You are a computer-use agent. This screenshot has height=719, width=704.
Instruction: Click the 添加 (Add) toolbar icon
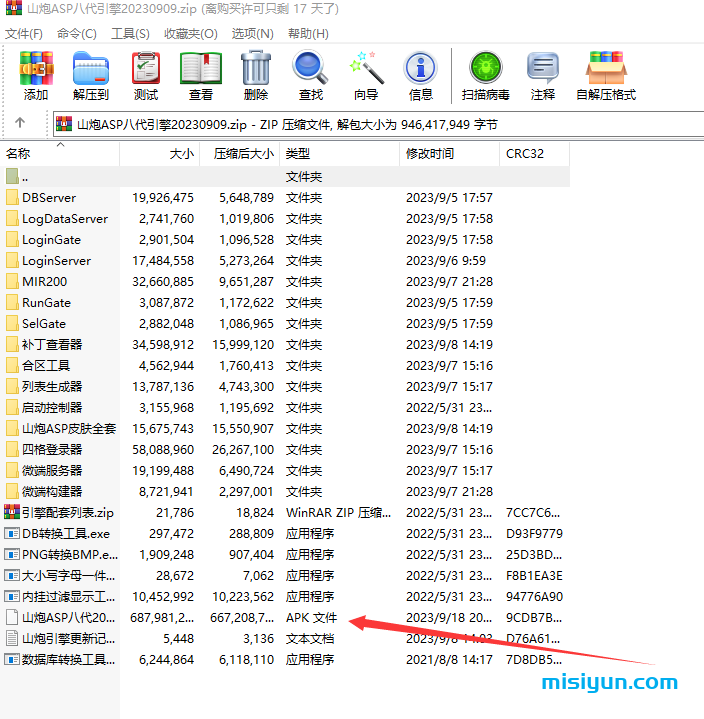tap(36, 68)
